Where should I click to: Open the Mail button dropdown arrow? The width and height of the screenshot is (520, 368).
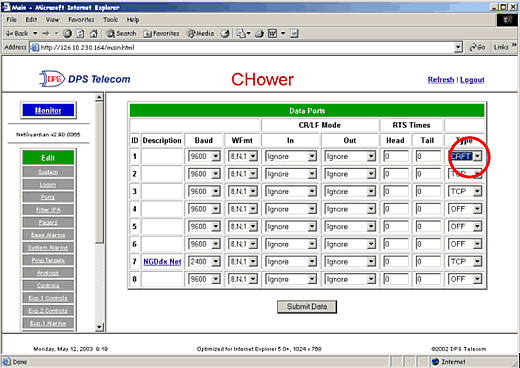pyautogui.click(x=249, y=33)
